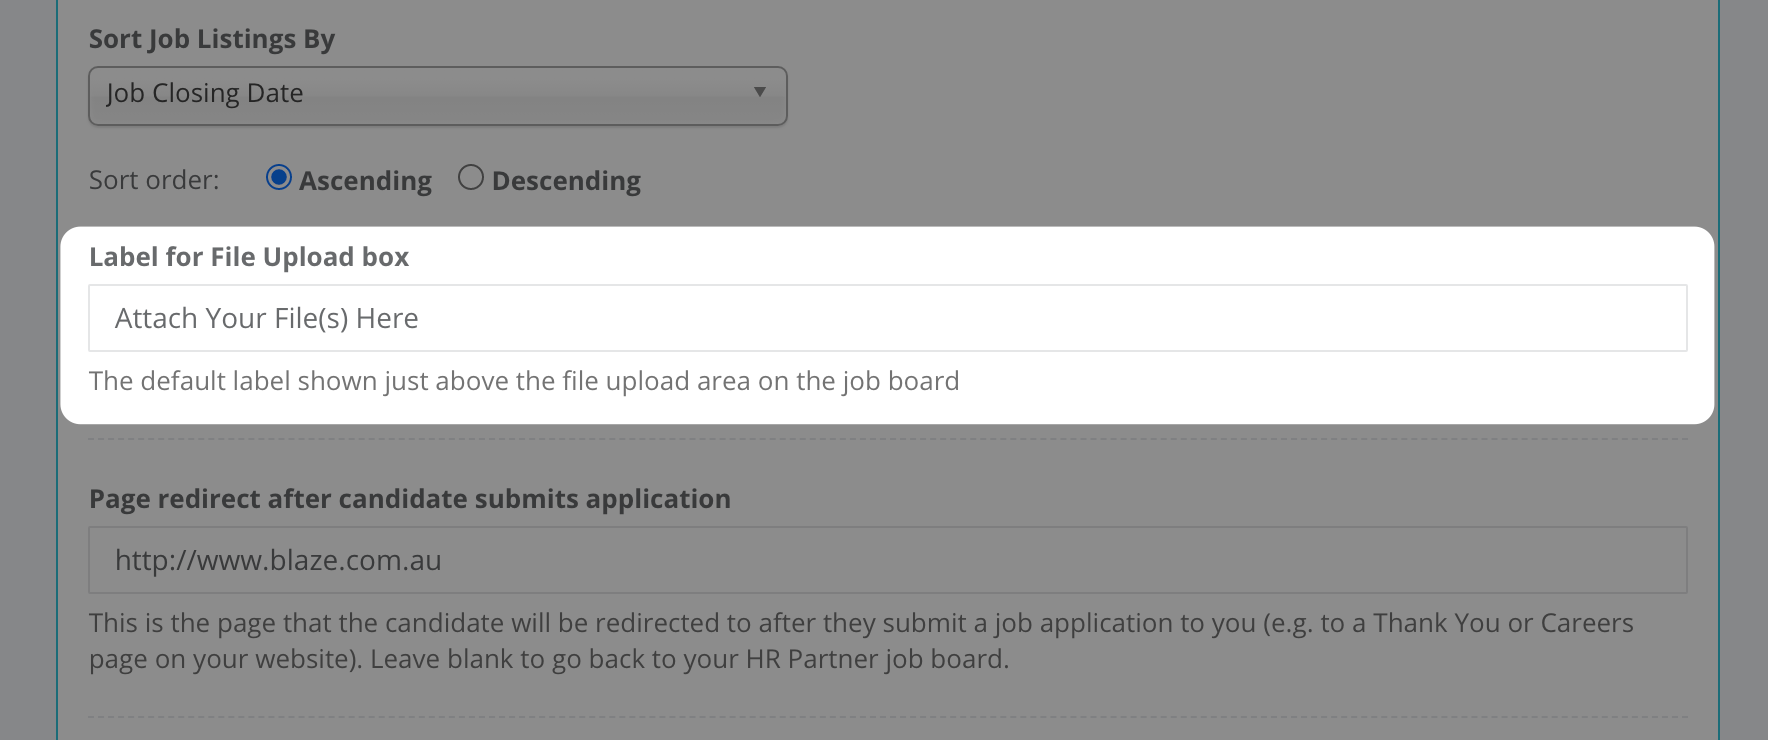
Task: Focus the Label for File Upload box field
Action: coord(888,318)
